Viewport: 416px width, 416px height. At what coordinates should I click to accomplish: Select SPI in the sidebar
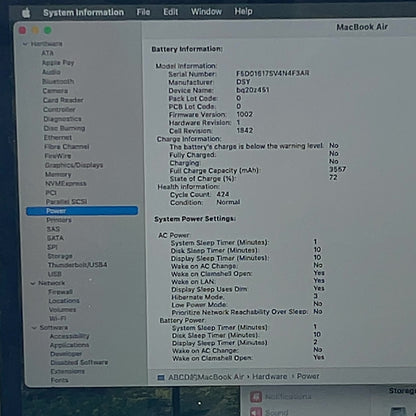click(x=52, y=247)
